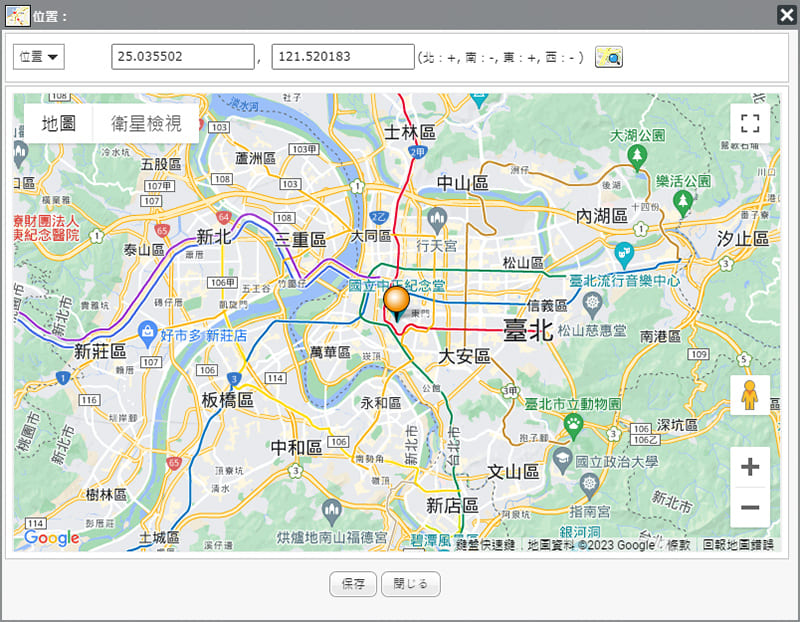The width and height of the screenshot is (800, 622).
Task: Click the 臺北市立動物園 paw marker
Action: point(573,427)
